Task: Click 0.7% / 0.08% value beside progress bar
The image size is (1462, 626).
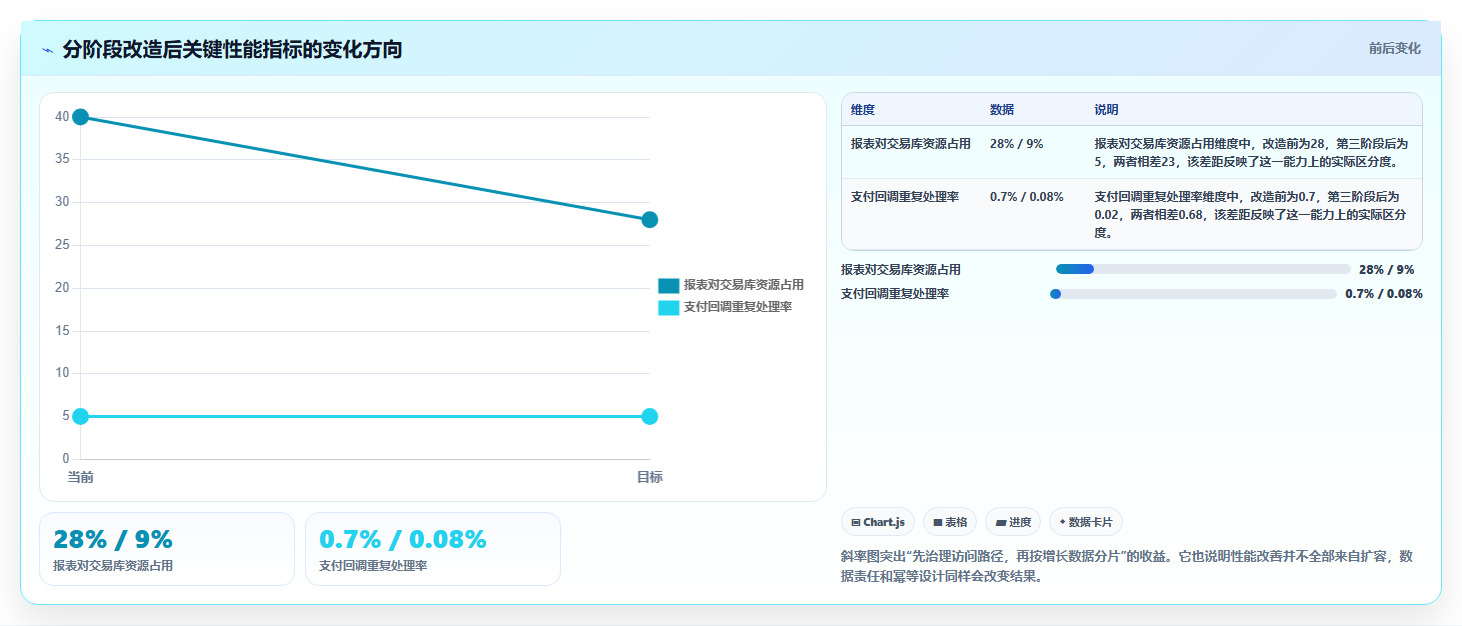Action: coord(1383,294)
